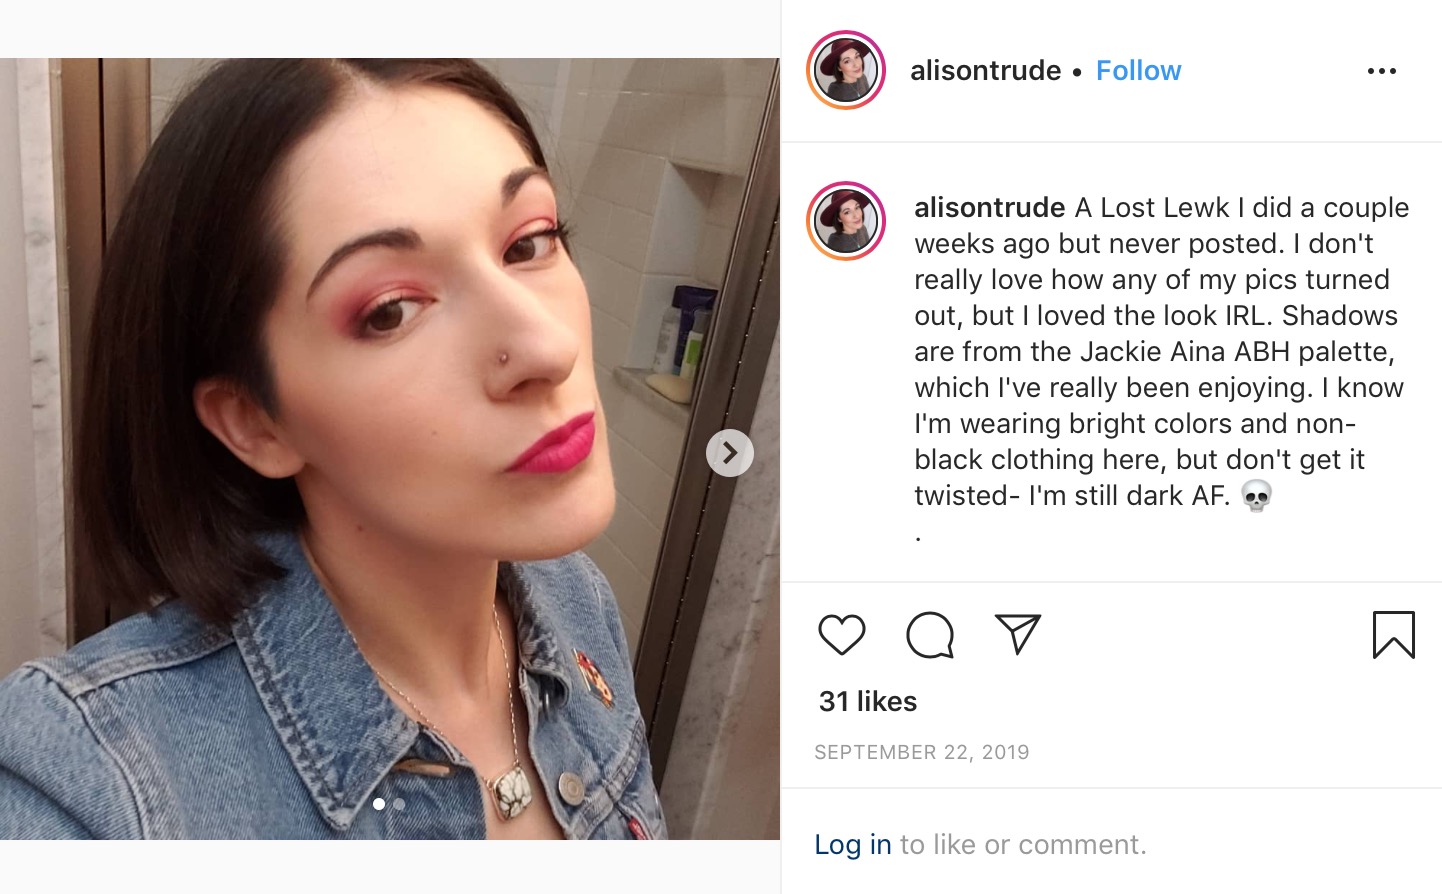Click Log in to comment
Viewport: 1442px width, 894px height.
(x=852, y=845)
